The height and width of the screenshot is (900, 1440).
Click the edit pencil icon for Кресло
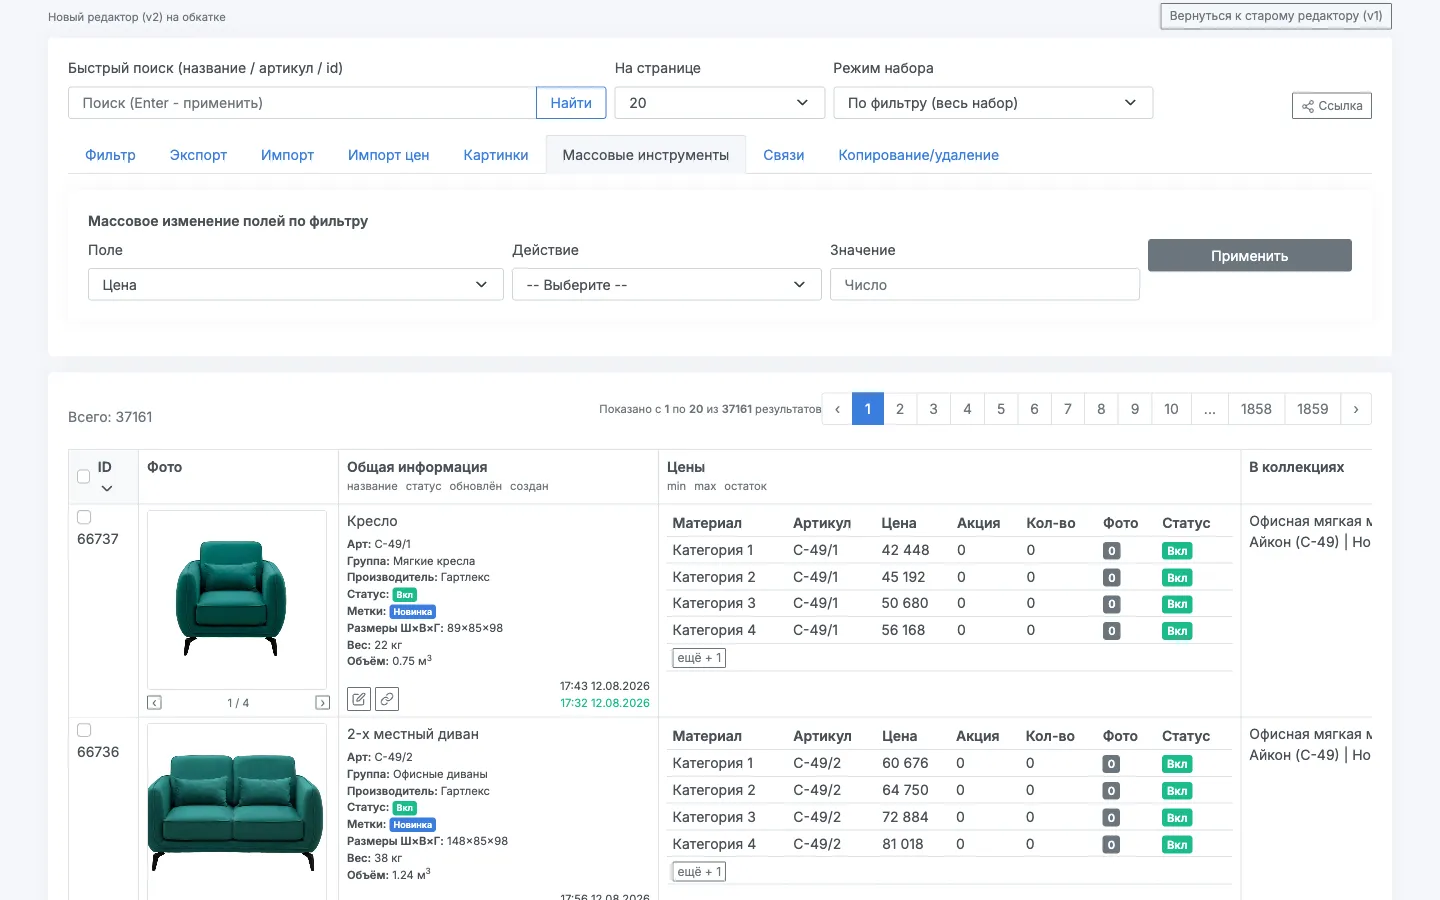[359, 698]
